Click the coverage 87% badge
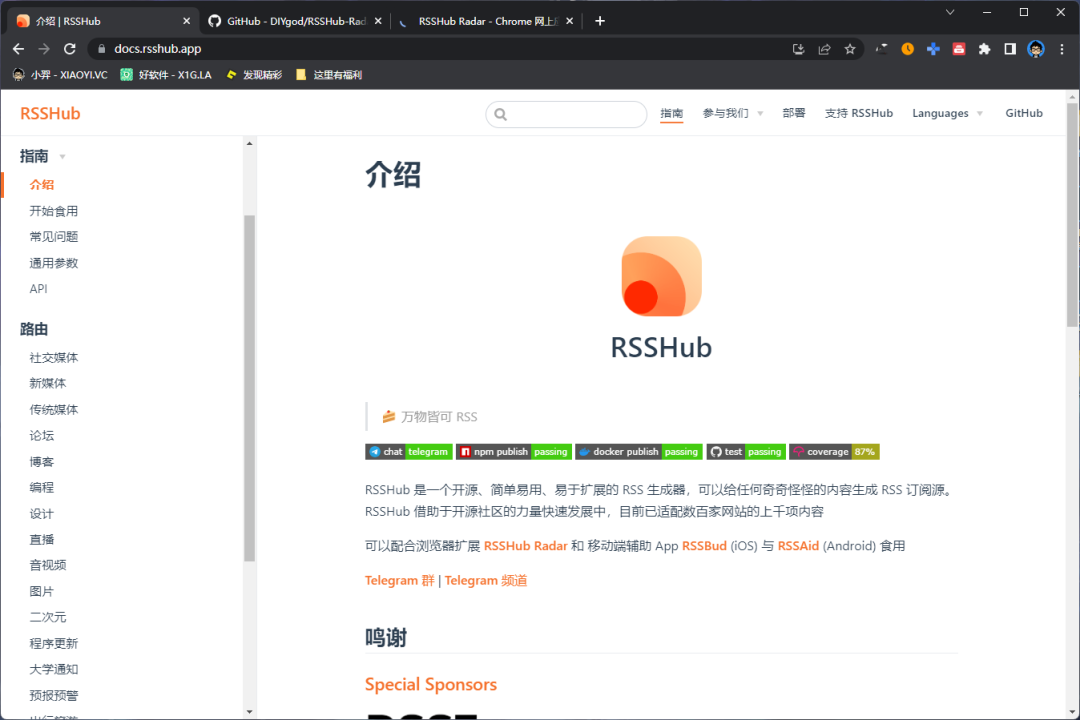This screenshot has width=1080, height=720. (834, 451)
